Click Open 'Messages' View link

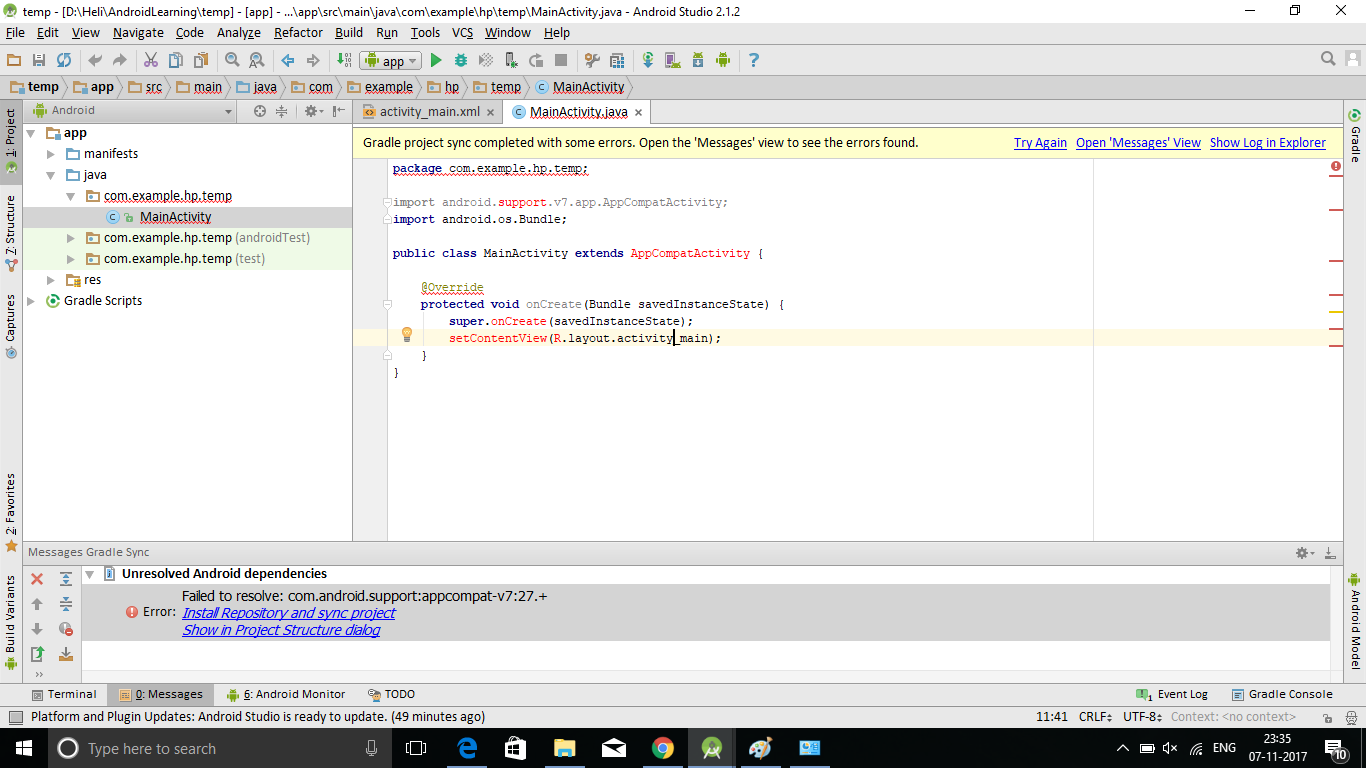tap(1138, 143)
